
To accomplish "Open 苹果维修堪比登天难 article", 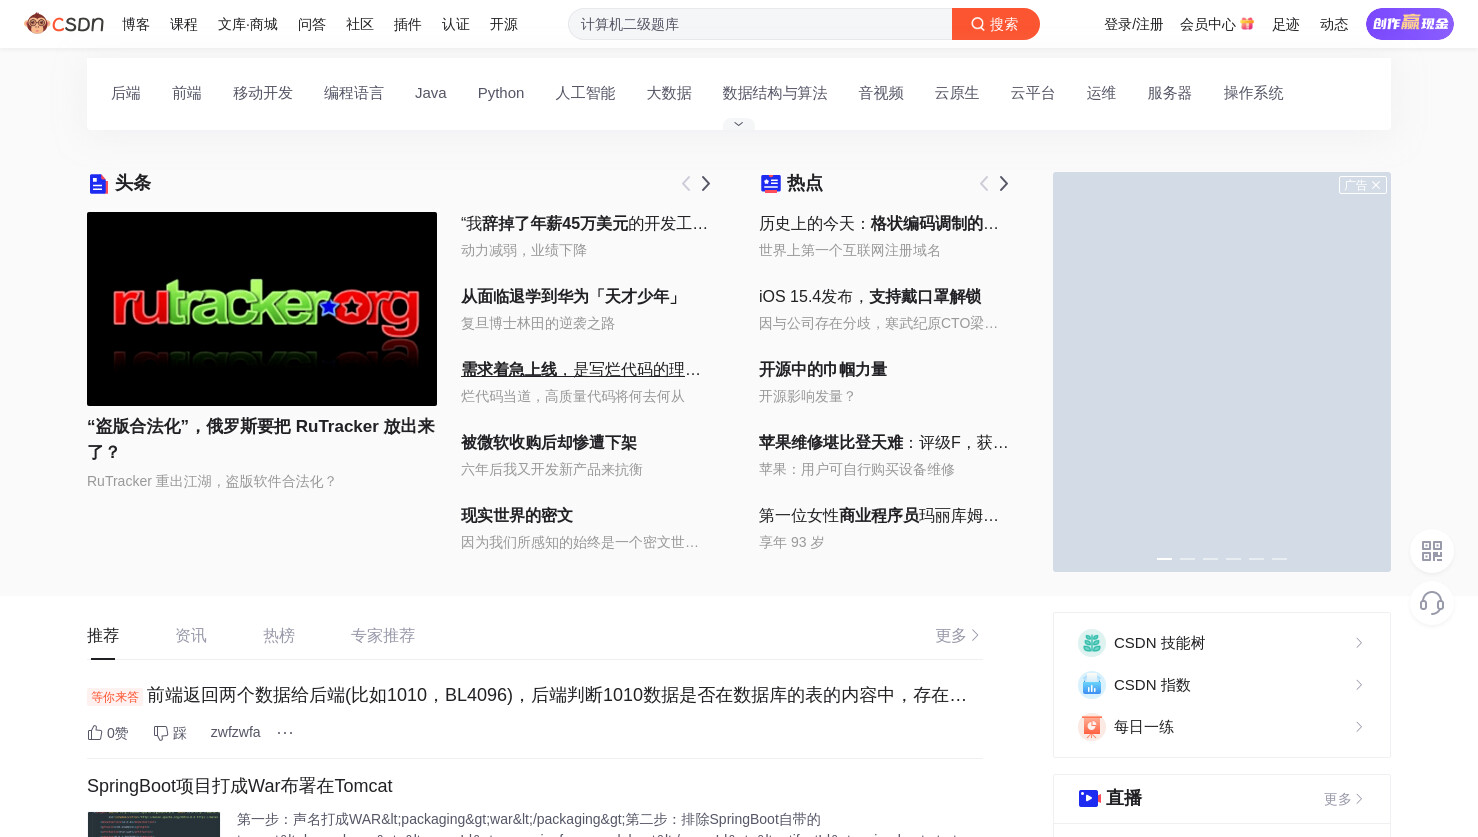I will click(x=884, y=442).
